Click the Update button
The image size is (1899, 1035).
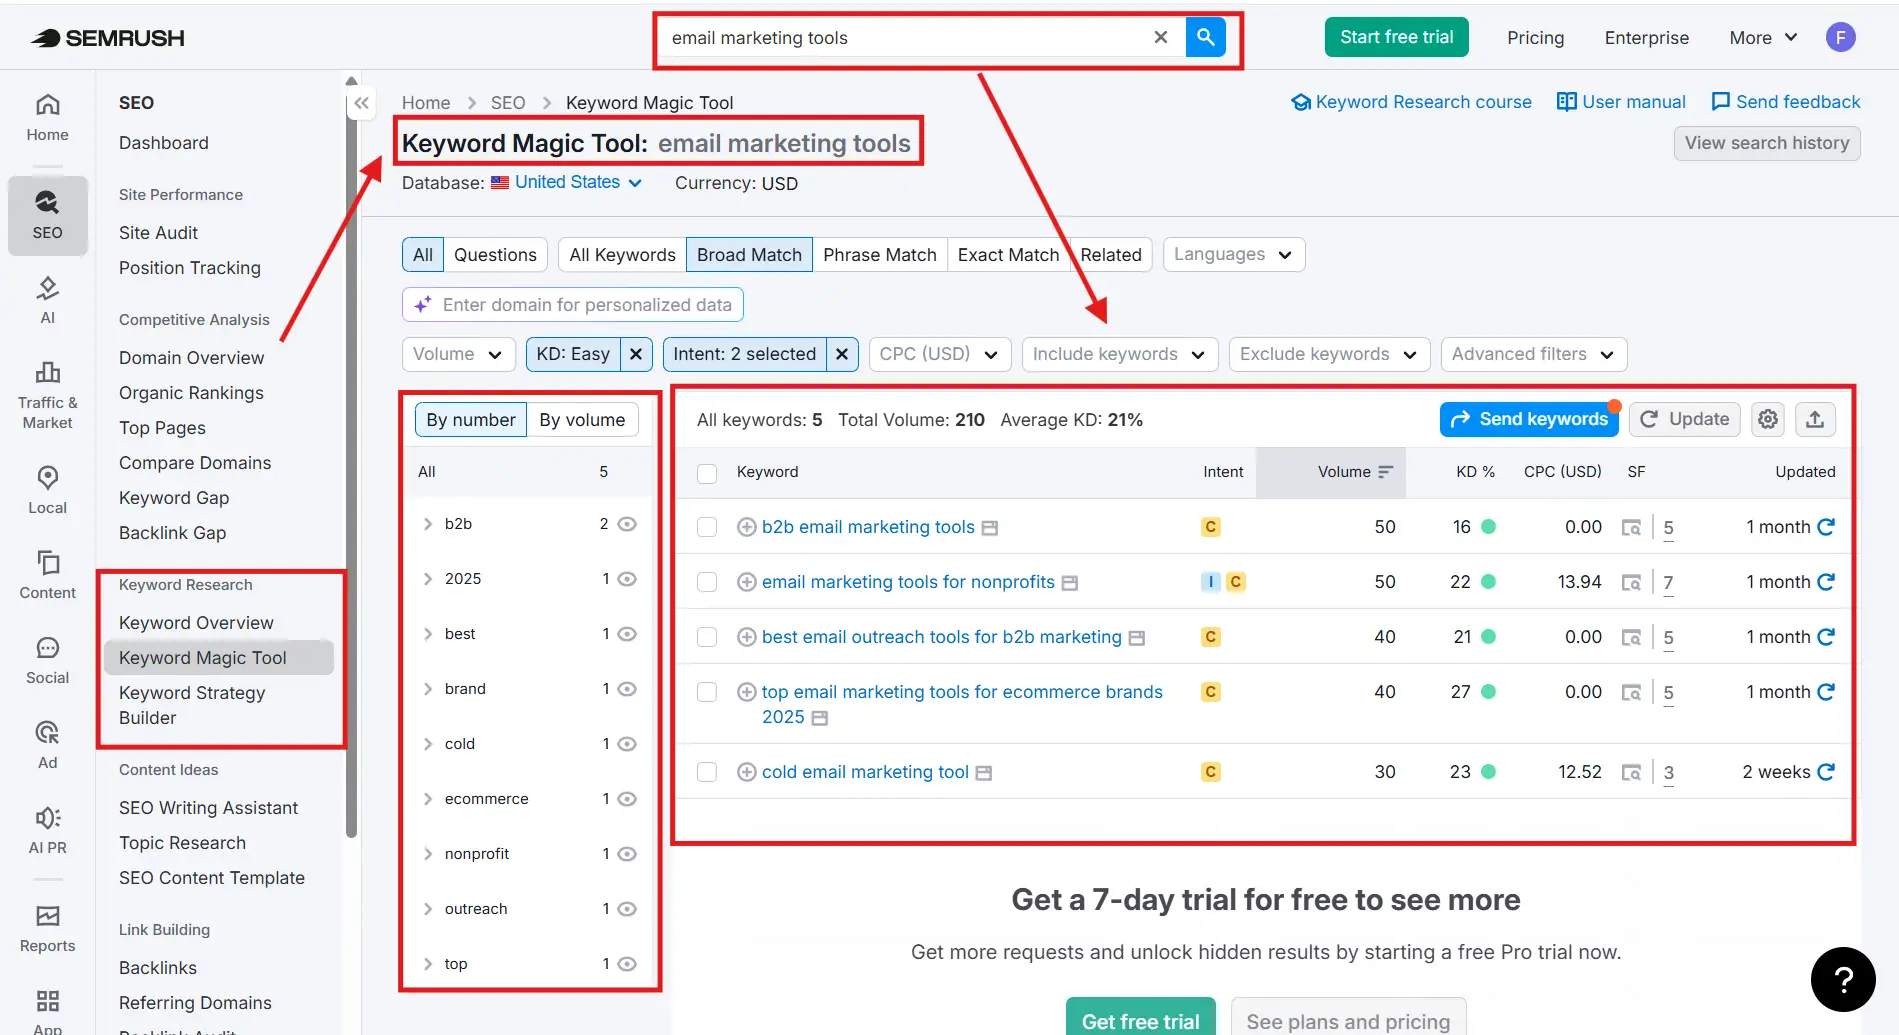[x=1684, y=419]
